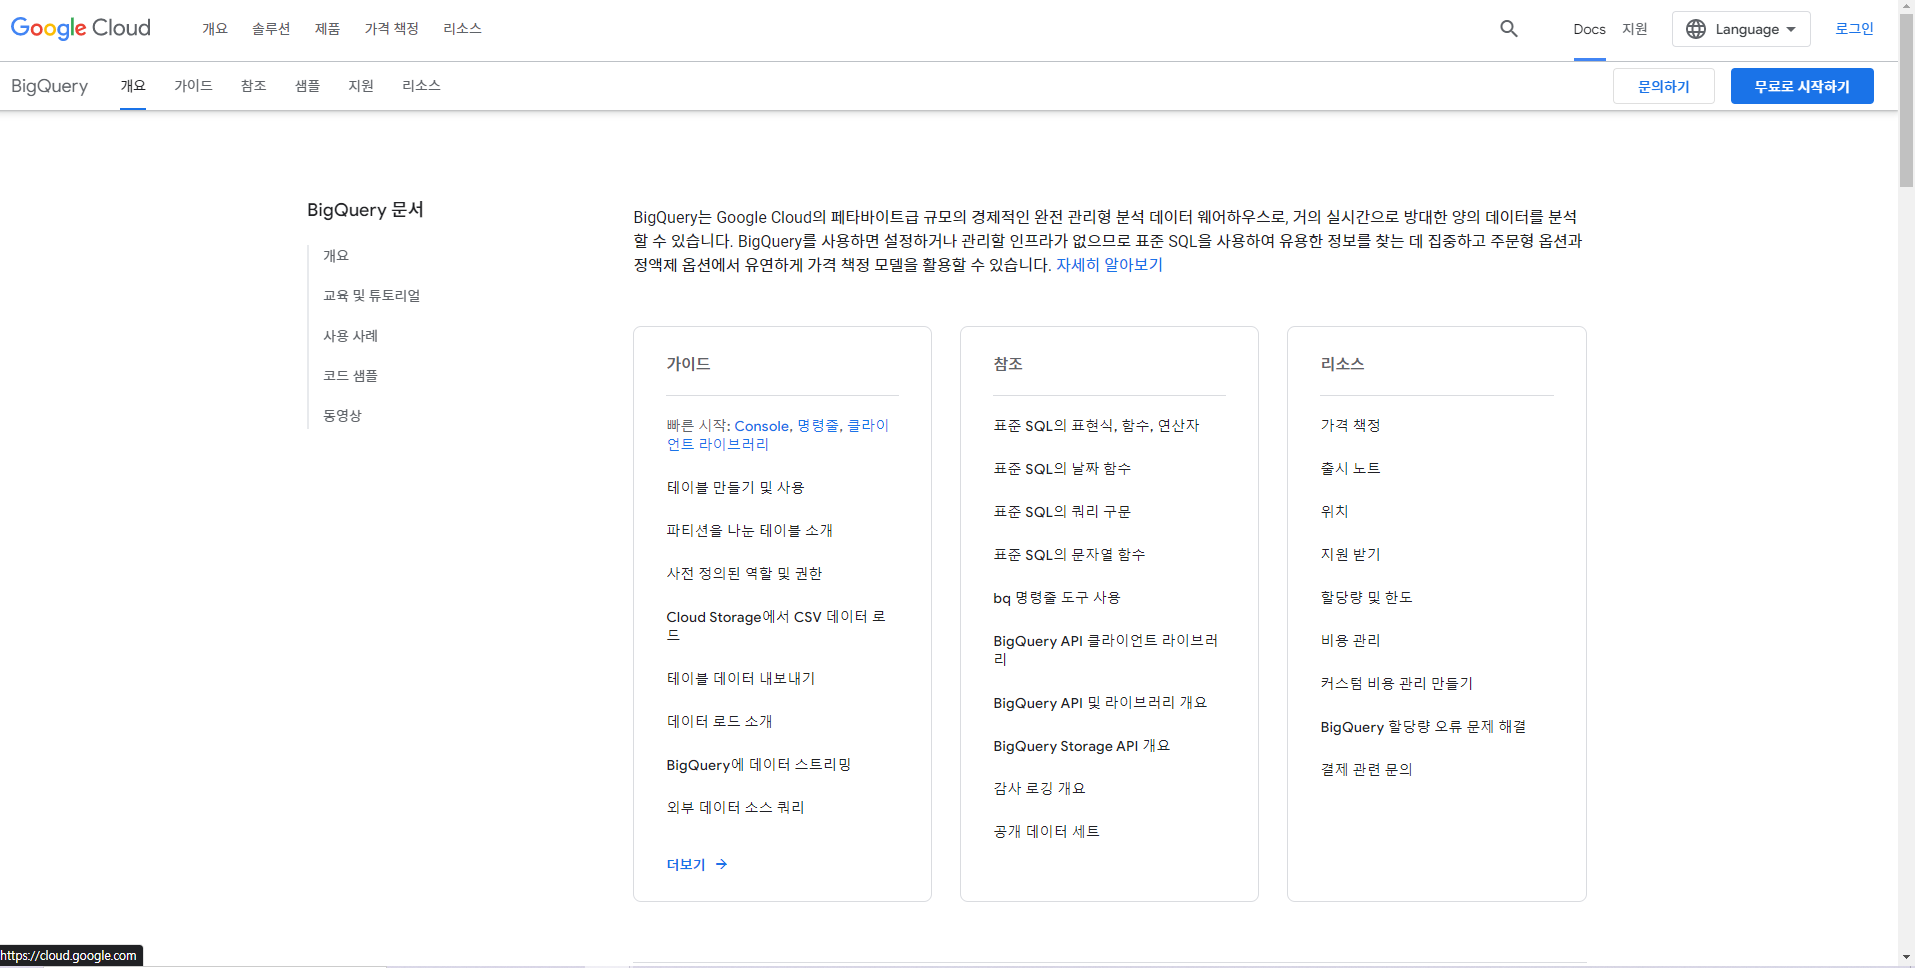
Task: Click the BigQuery product title
Action: pyautogui.click(x=49, y=86)
